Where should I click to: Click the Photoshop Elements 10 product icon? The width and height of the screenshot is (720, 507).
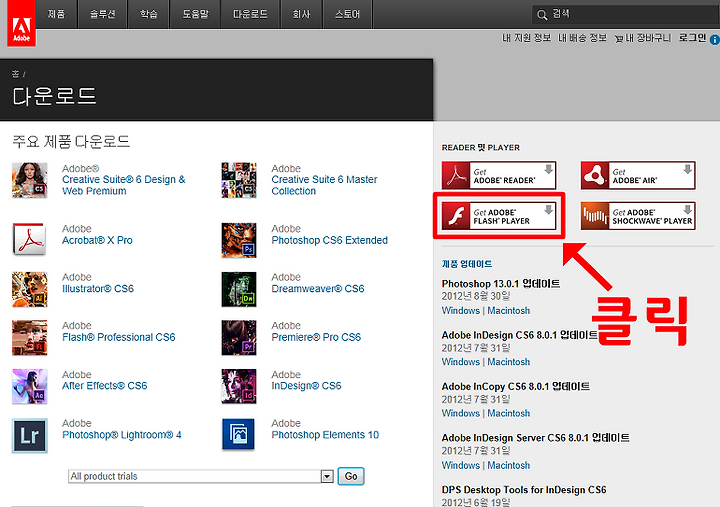tap(238, 434)
